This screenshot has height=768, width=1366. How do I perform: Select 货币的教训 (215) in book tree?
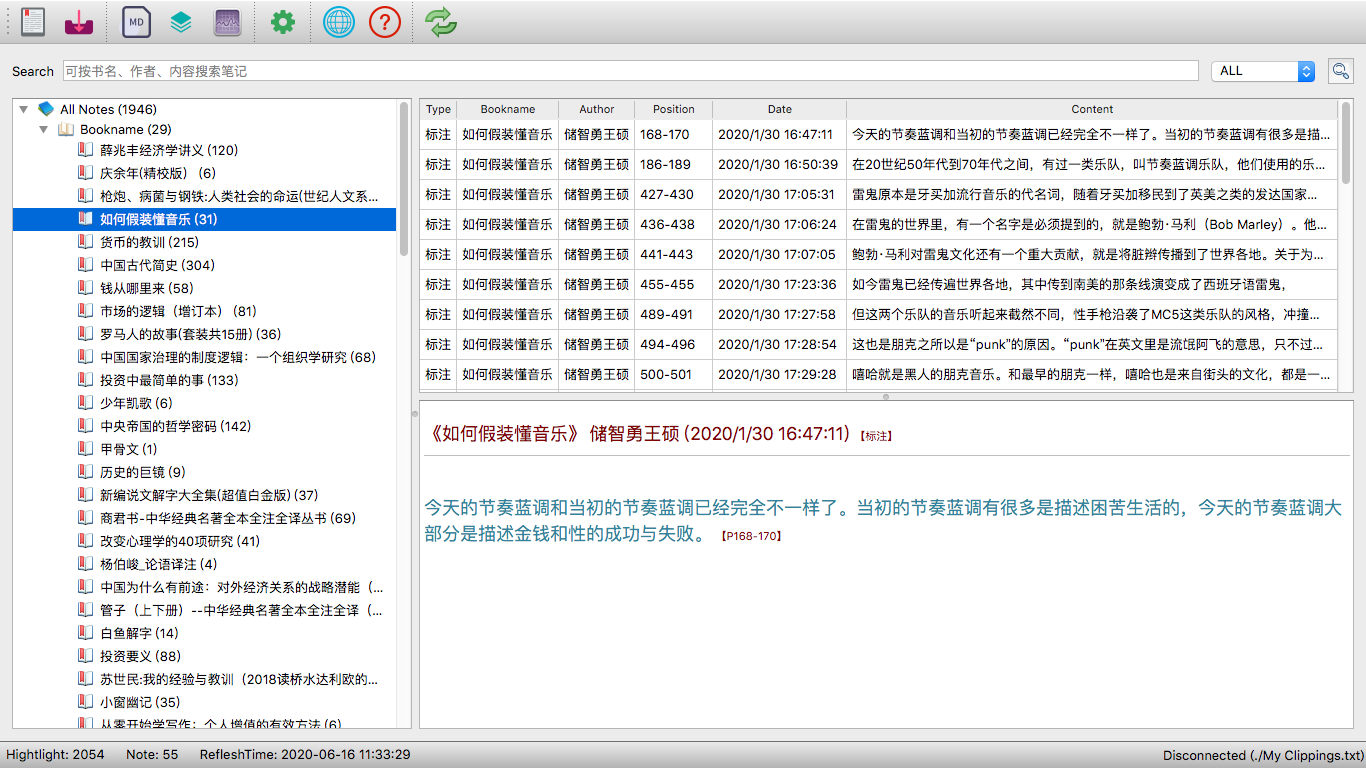coord(149,242)
